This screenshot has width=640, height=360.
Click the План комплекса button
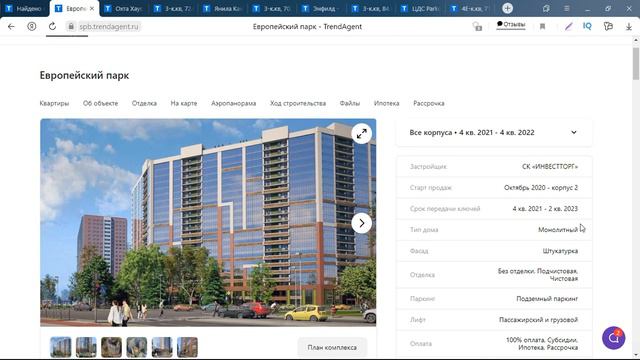click(332, 347)
